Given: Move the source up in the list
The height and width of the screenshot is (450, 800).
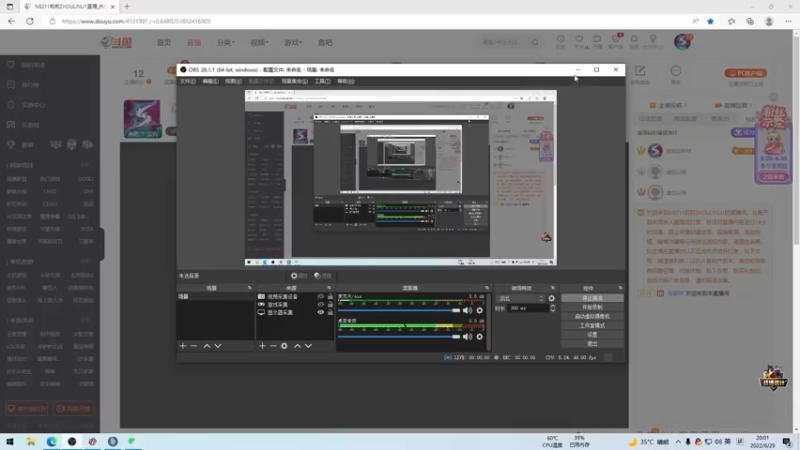Looking at the screenshot, I should tap(297, 346).
